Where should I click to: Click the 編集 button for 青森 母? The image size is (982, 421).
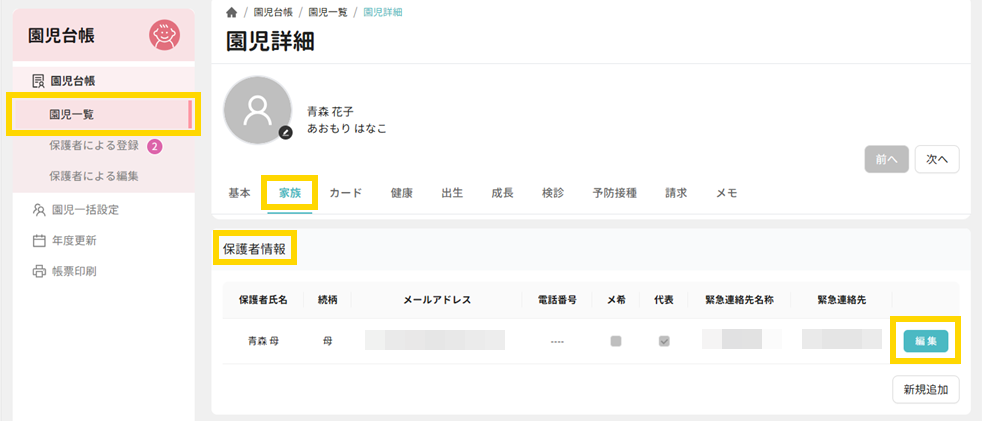(x=925, y=341)
